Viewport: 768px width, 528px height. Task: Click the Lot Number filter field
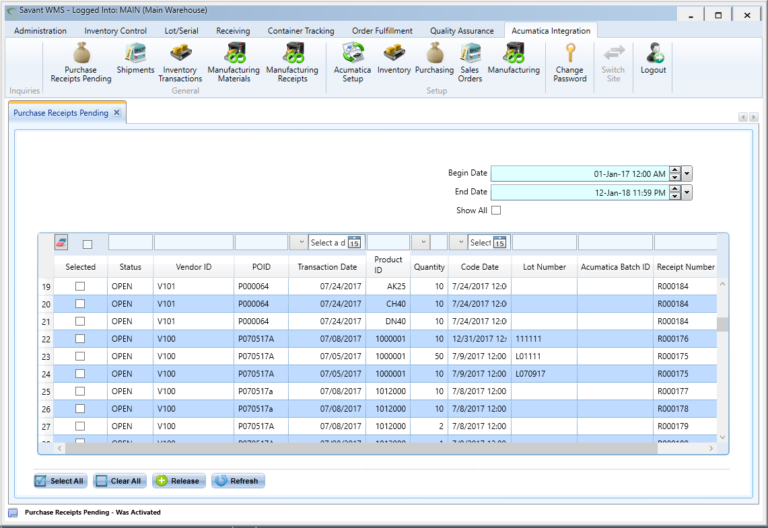coord(544,242)
